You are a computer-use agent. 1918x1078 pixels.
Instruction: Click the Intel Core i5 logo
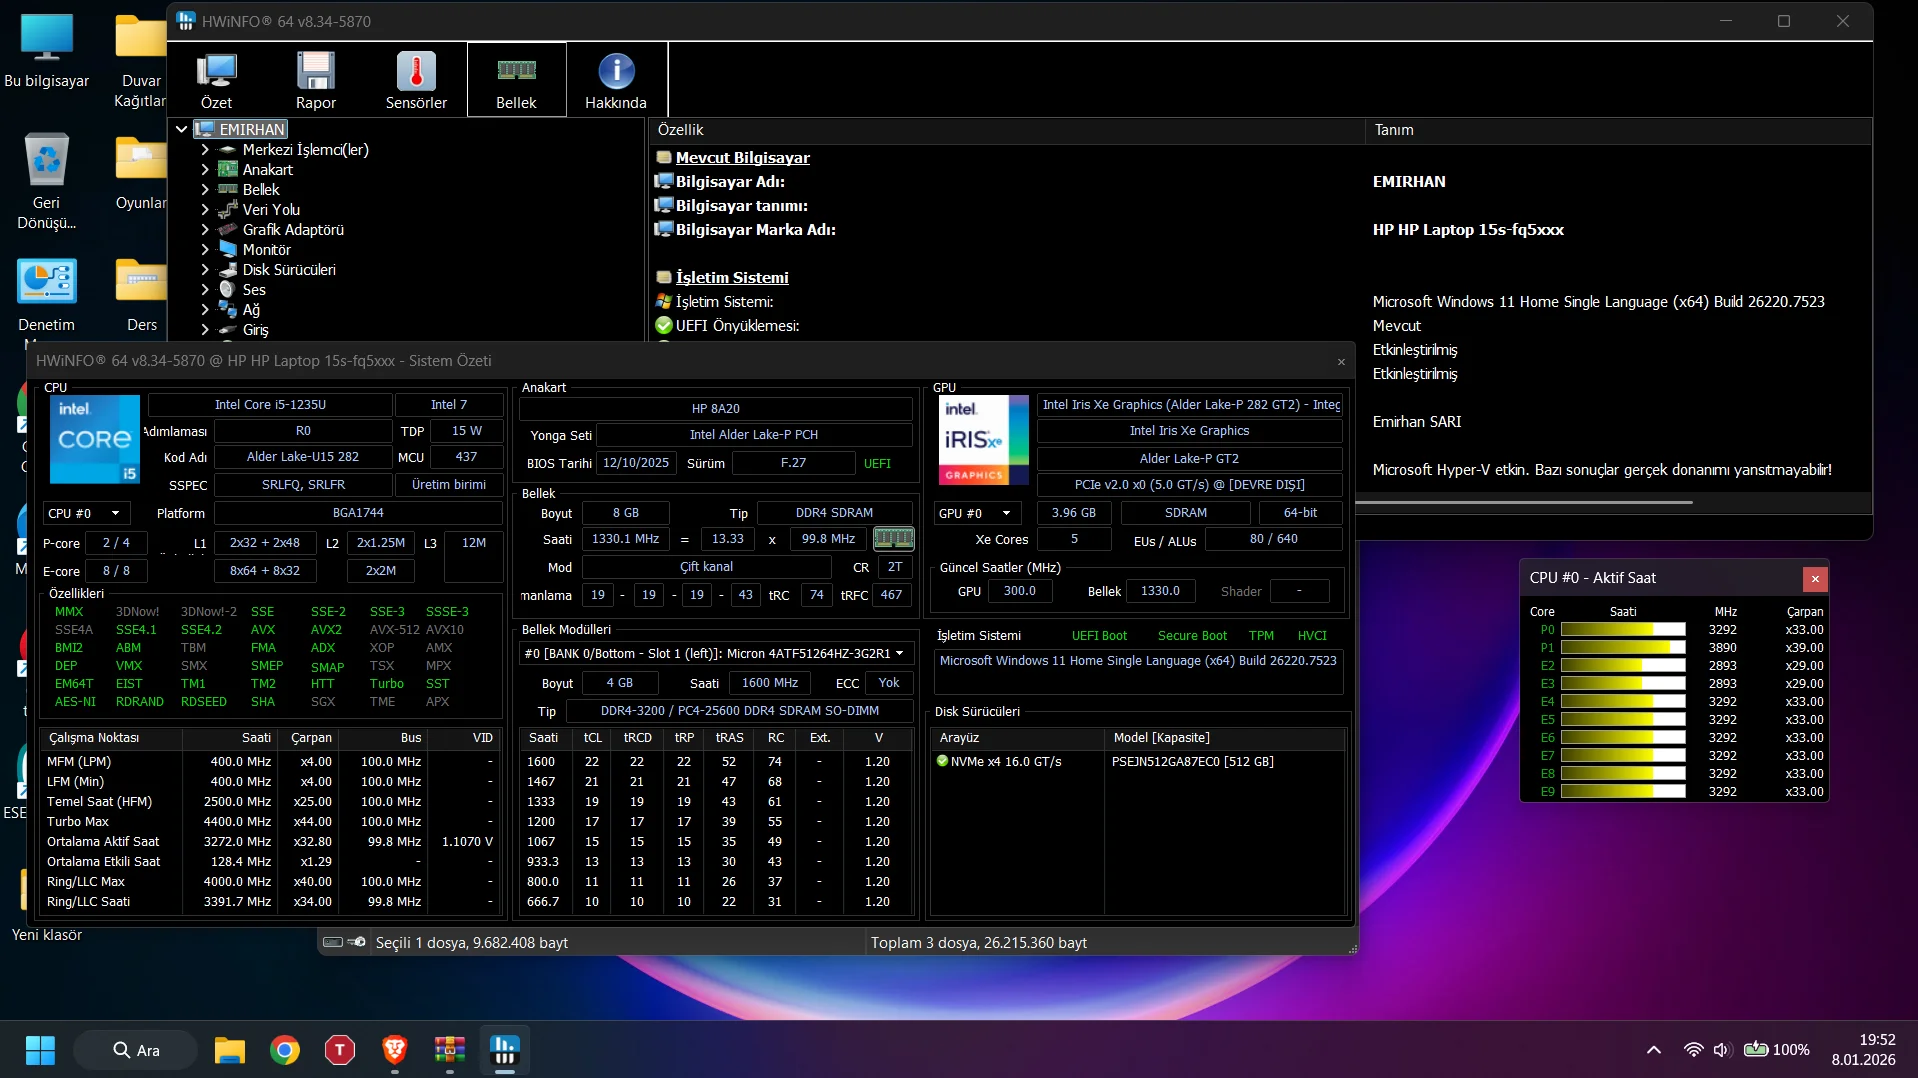95,439
